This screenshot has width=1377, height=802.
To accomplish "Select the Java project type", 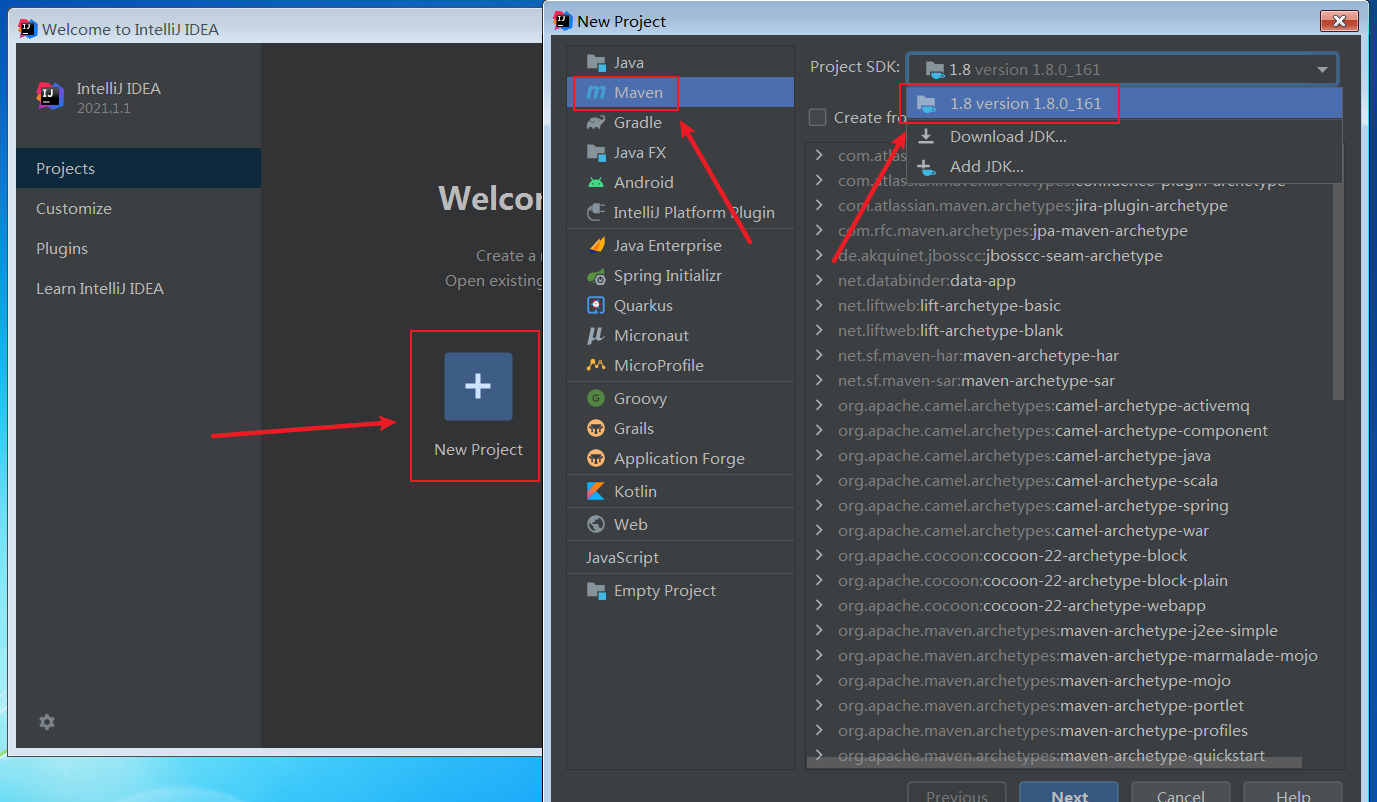I will click(x=680, y=62).
